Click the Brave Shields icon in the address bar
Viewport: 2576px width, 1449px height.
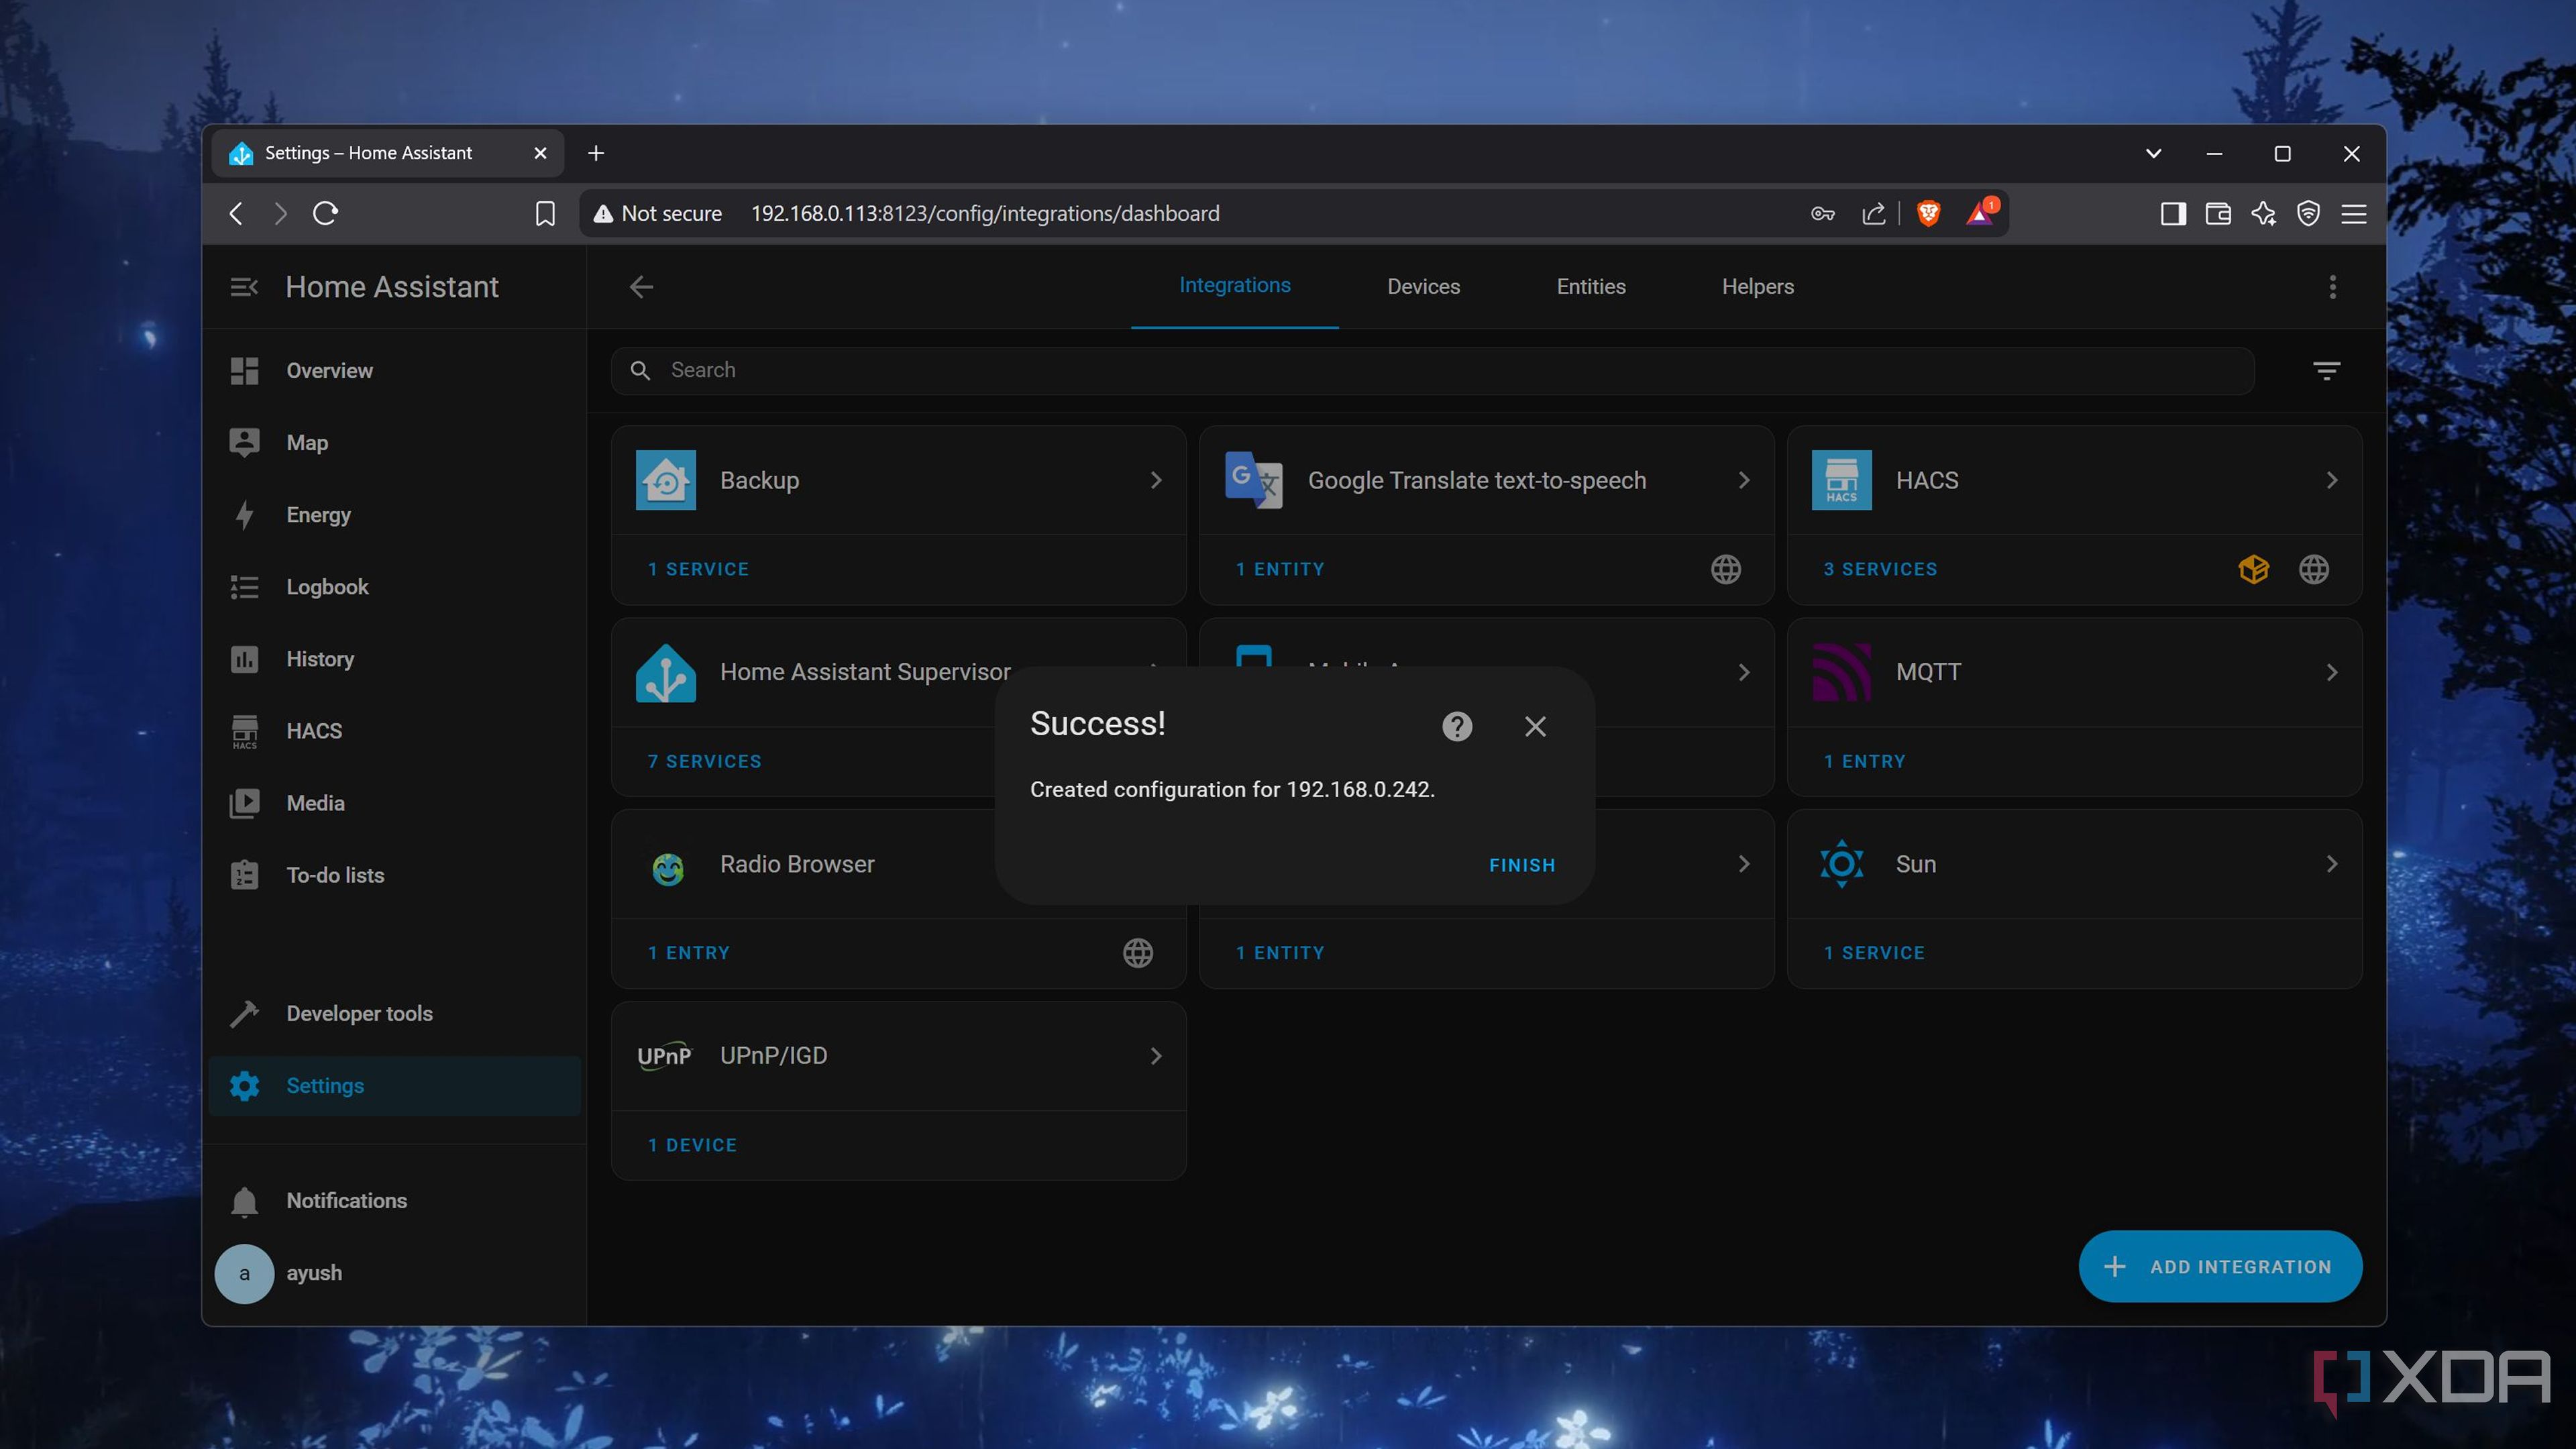tap(1928, 213)
